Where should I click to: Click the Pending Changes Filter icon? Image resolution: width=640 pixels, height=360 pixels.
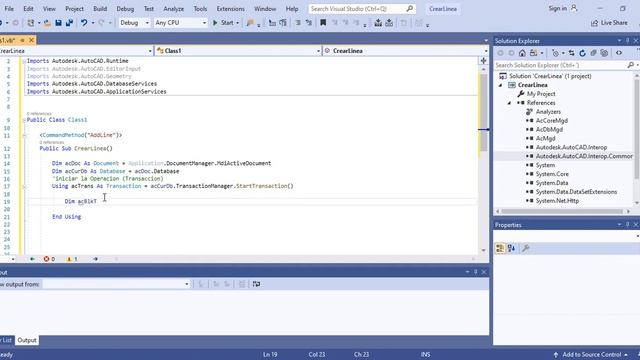555,53
